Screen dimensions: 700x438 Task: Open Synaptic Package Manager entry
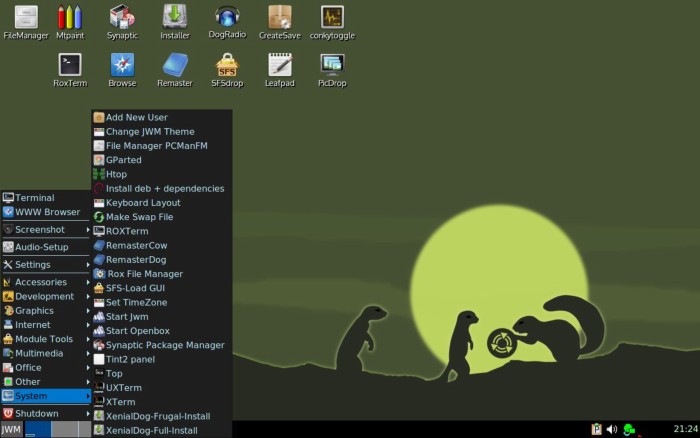(162, 346)
